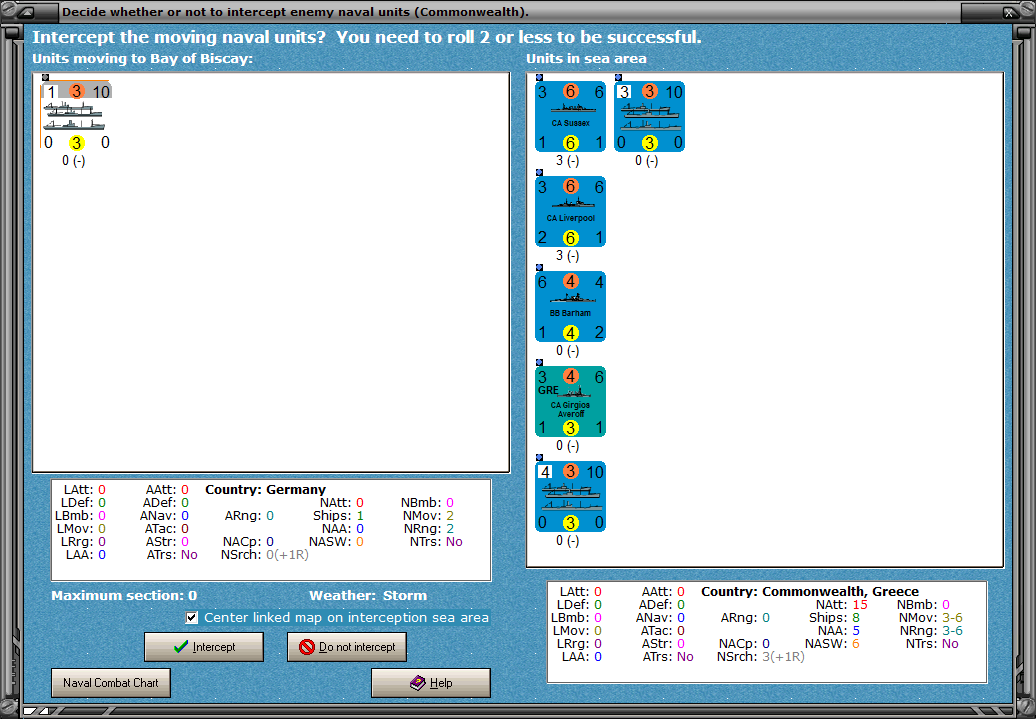Click the small status dot above BB Barham
This screenshot has height=719, width=1036.
coord(539,268)
